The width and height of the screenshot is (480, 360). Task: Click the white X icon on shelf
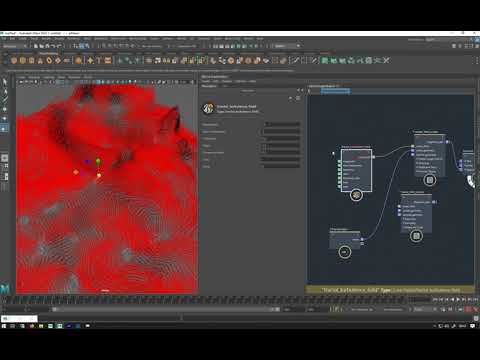tap(386, 60)
